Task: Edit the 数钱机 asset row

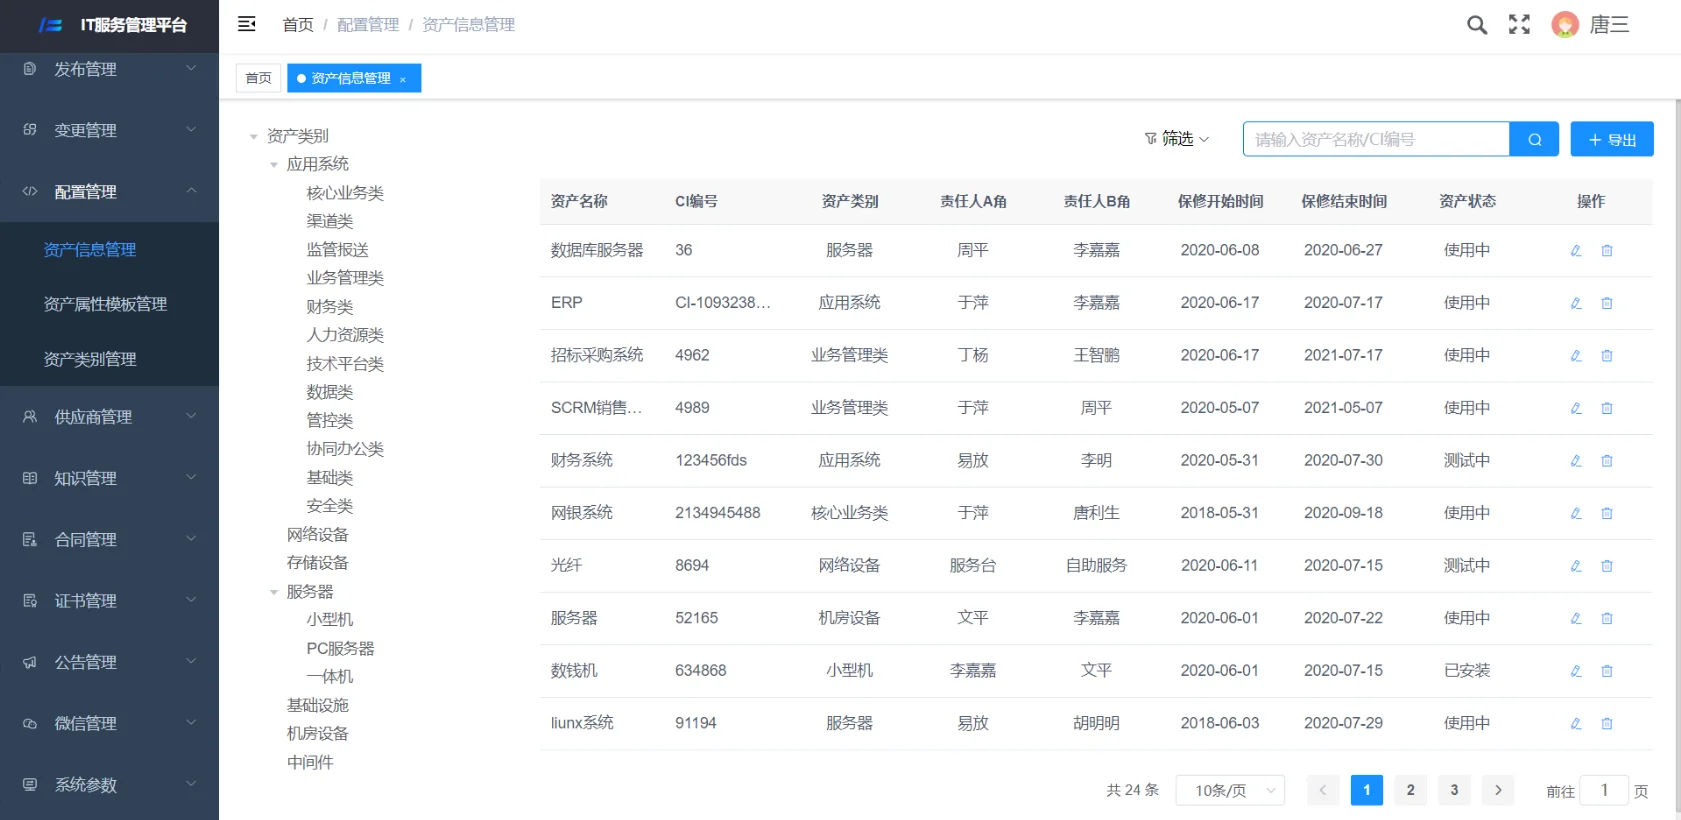Action: click(x=1576, y=671)
